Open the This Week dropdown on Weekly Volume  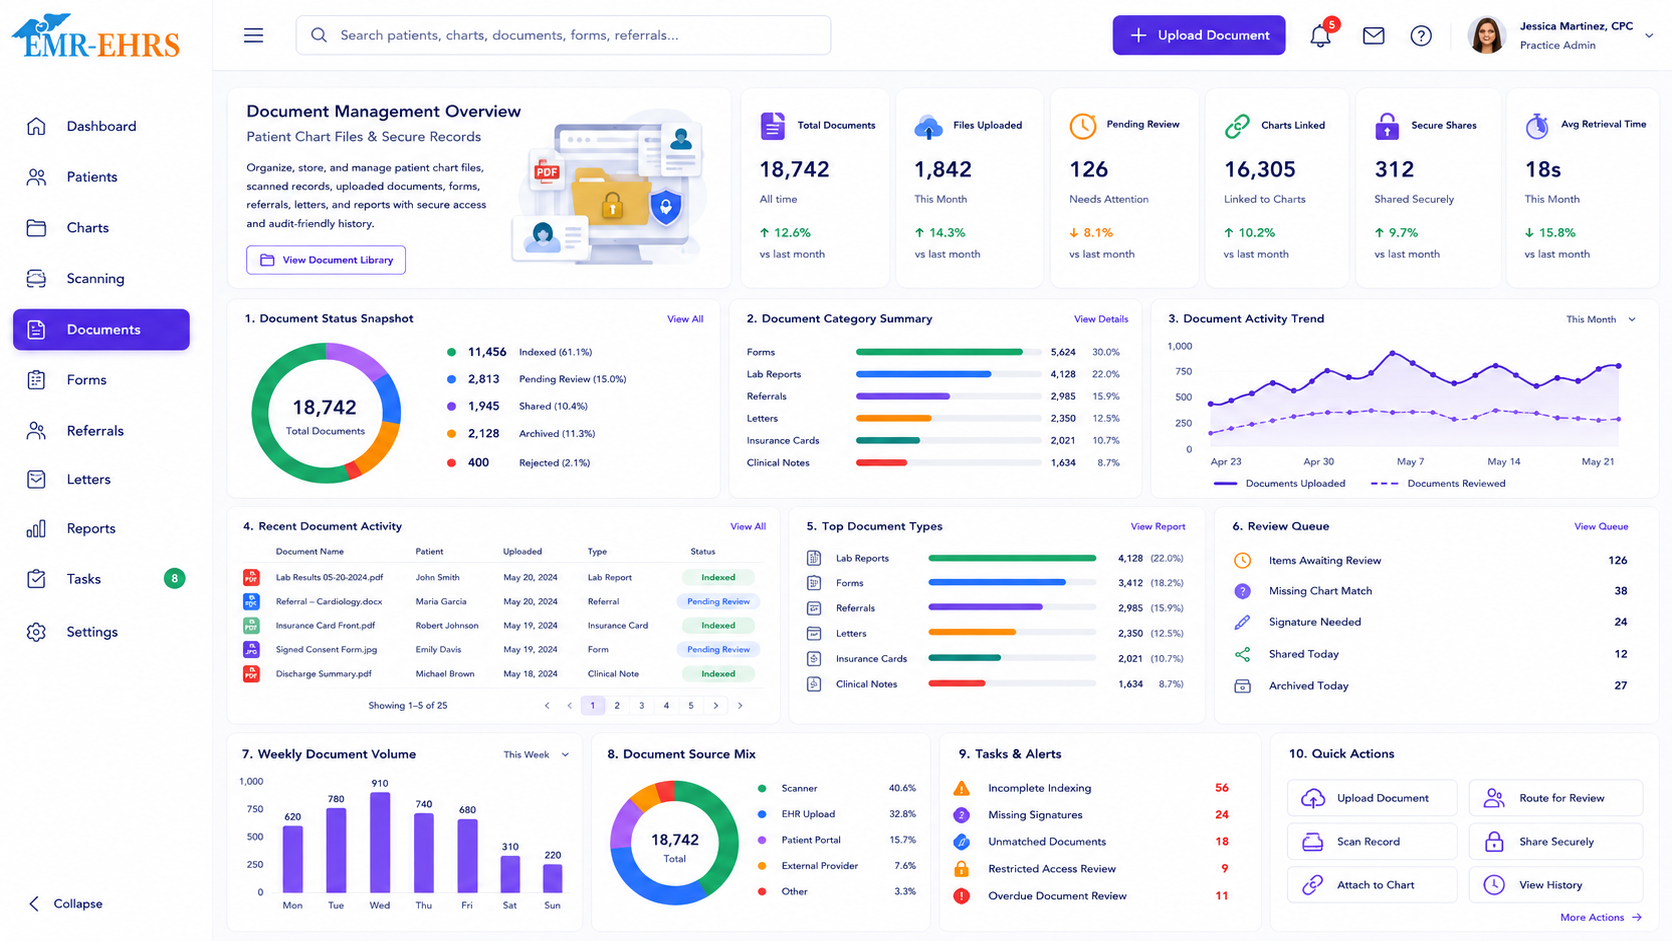[x=536, y=755]
